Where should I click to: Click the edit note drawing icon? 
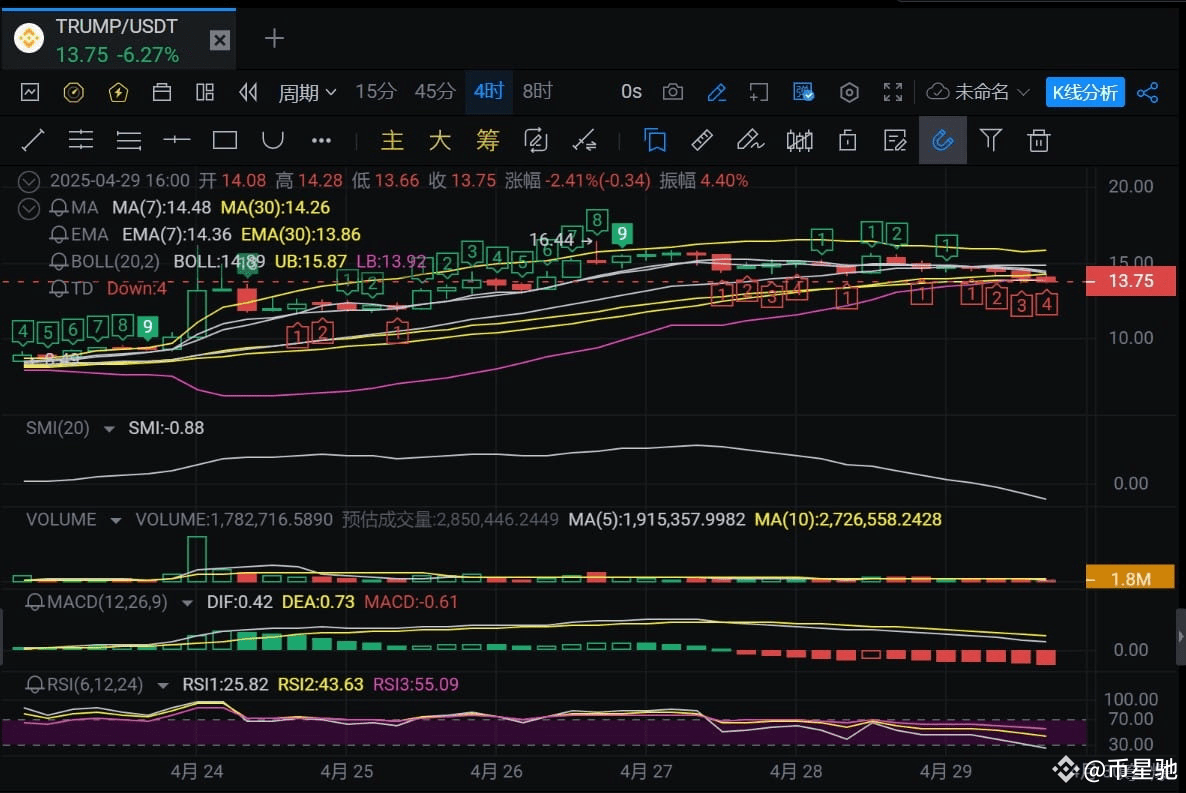[895, 140]
